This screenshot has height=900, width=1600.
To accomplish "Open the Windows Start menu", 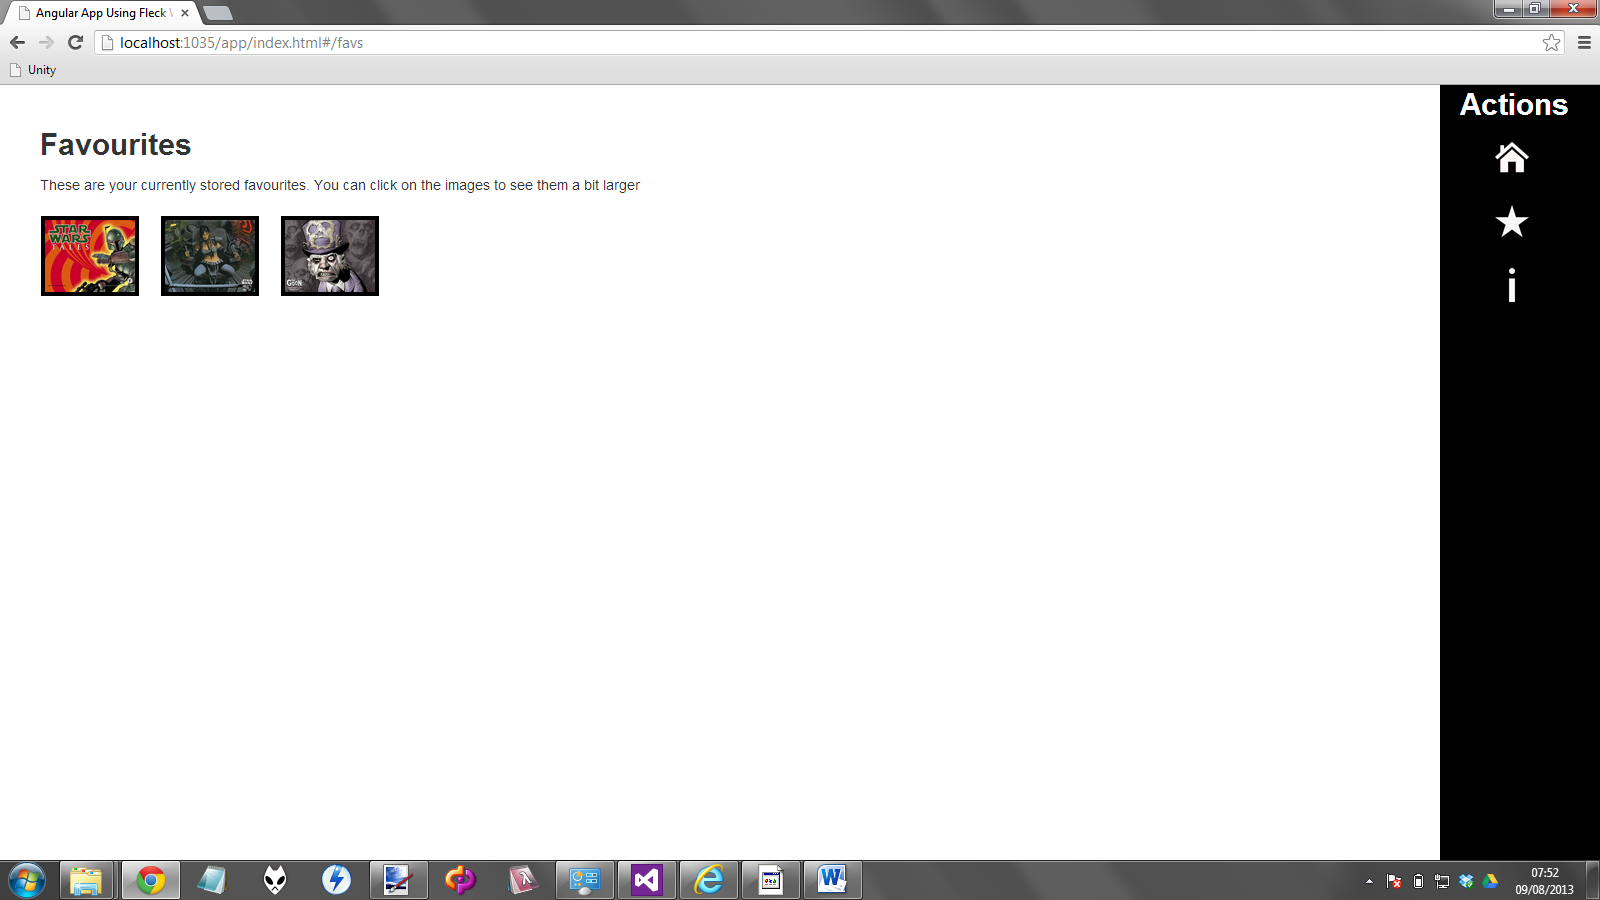I will pyautogui.click(x=27, y=881).
